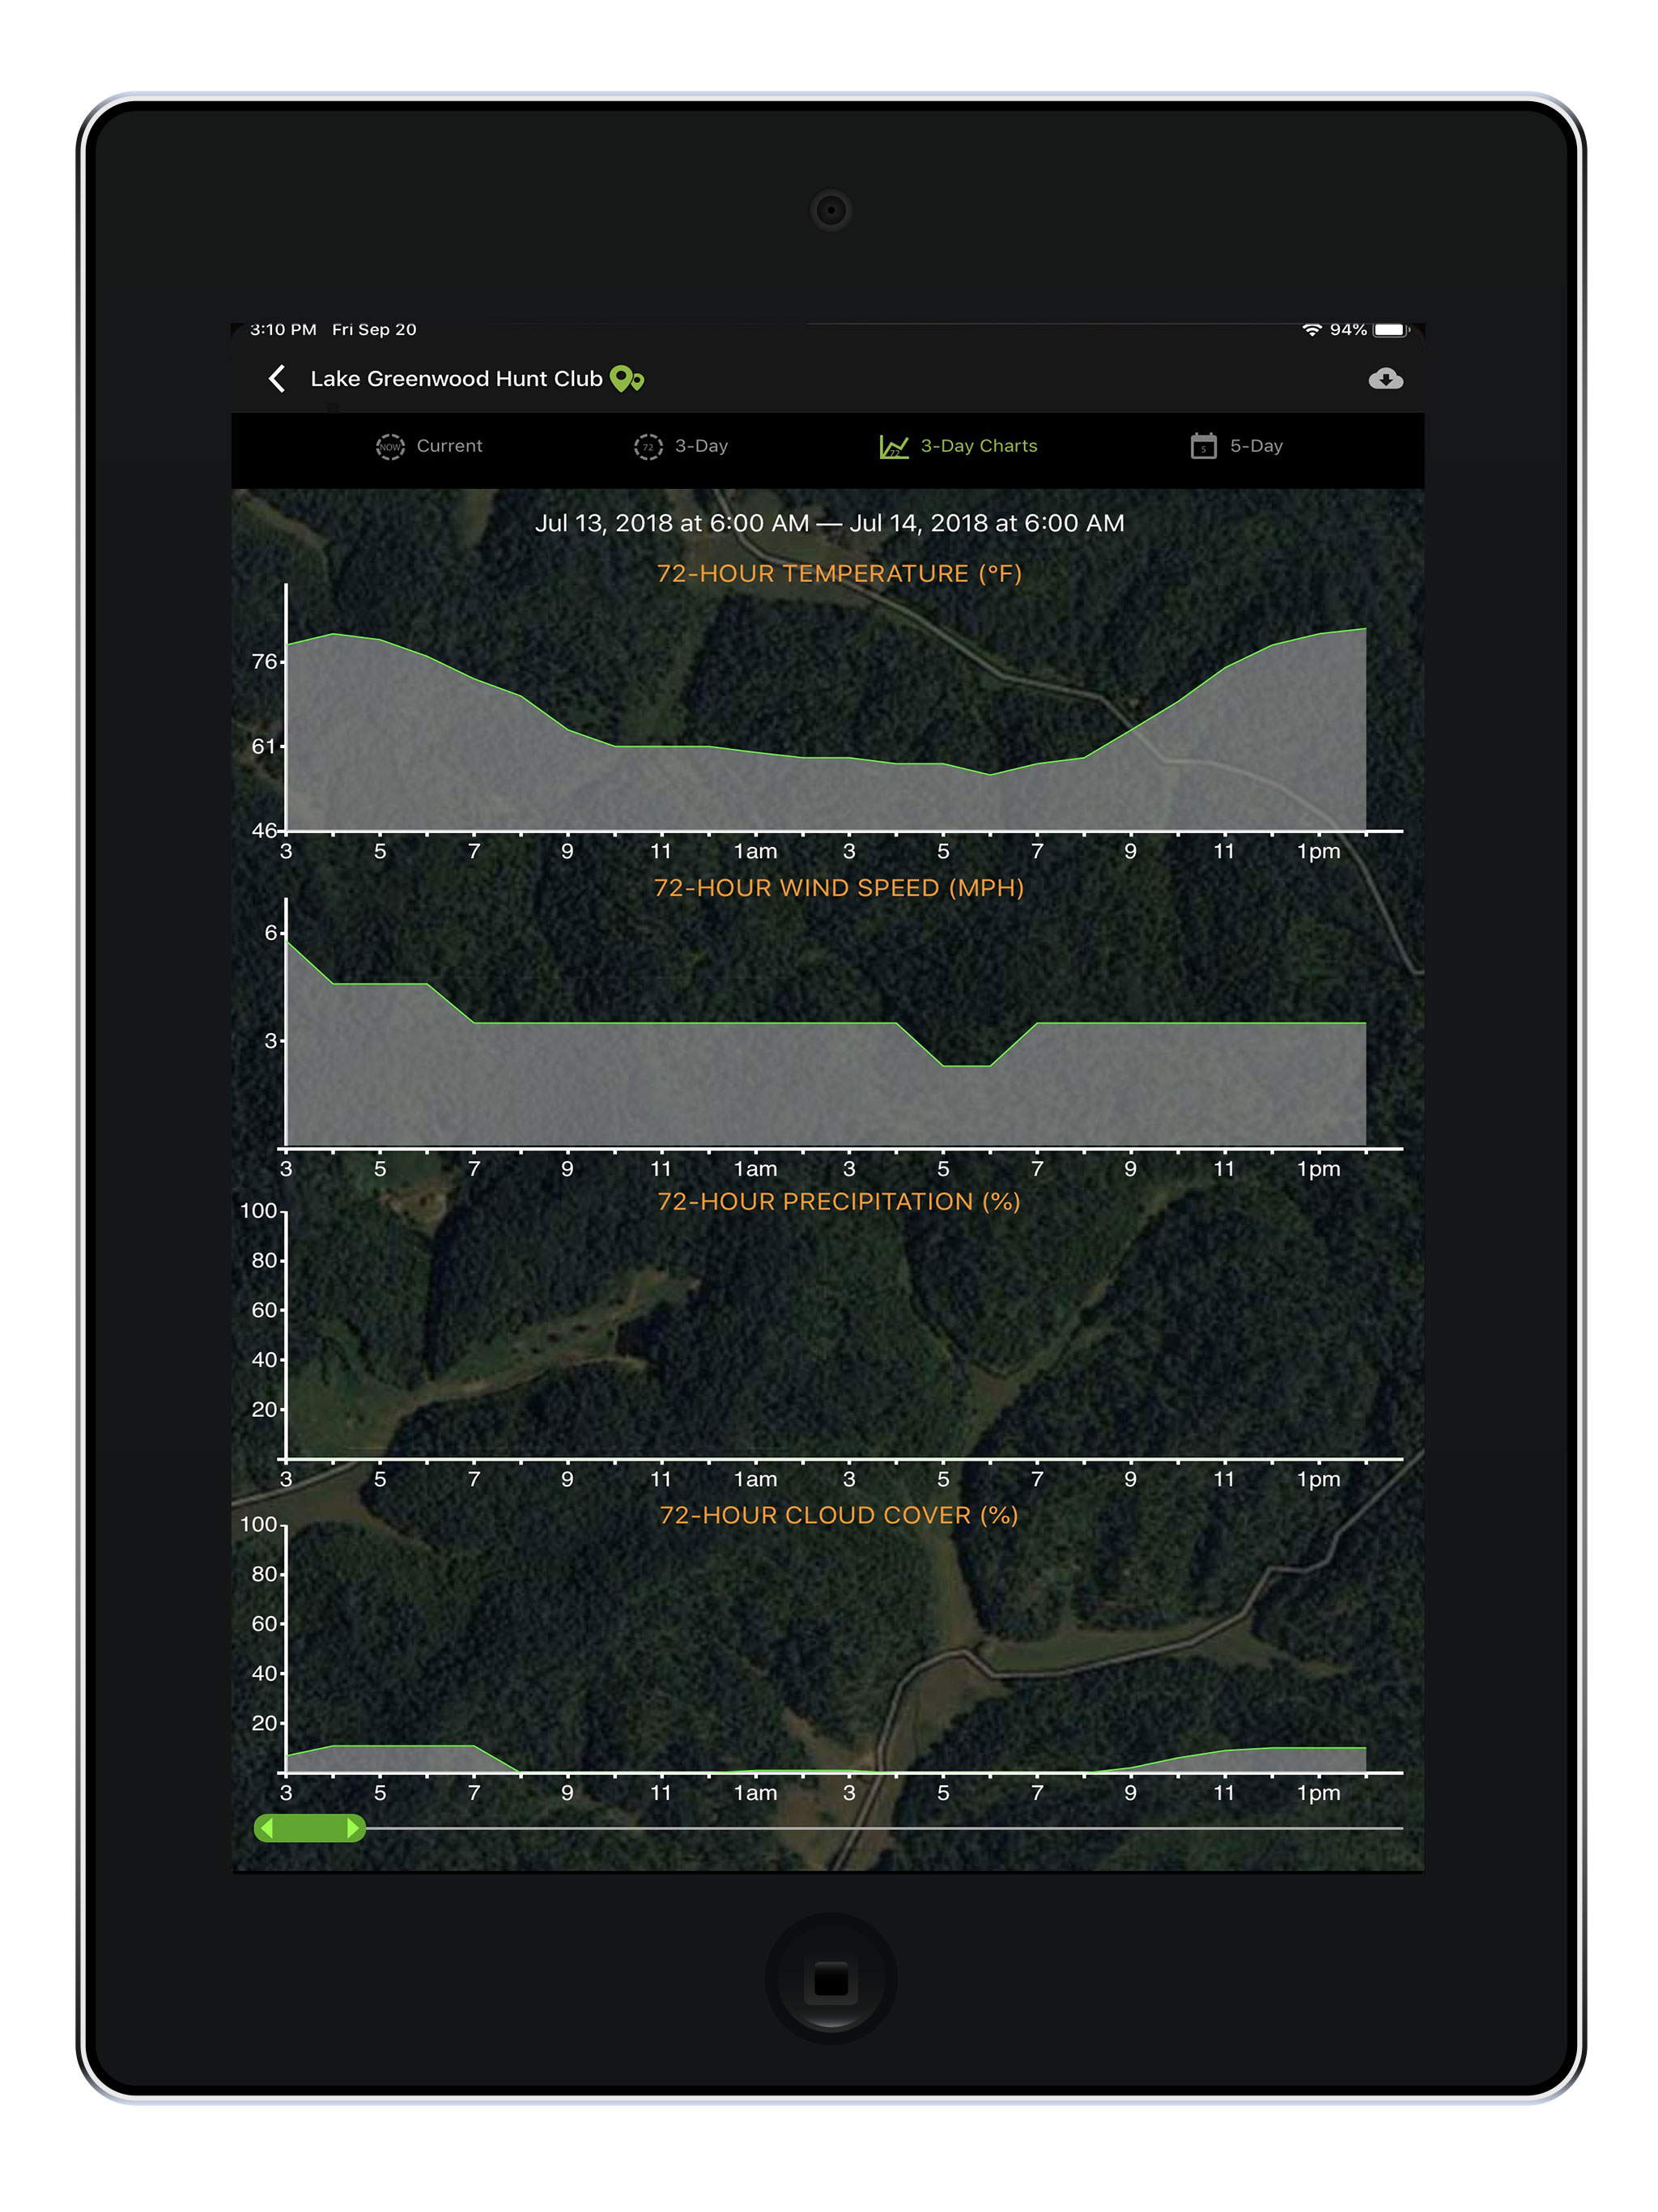
Task: Click the slider's right arrow handle
Action: coord(352,1828)
